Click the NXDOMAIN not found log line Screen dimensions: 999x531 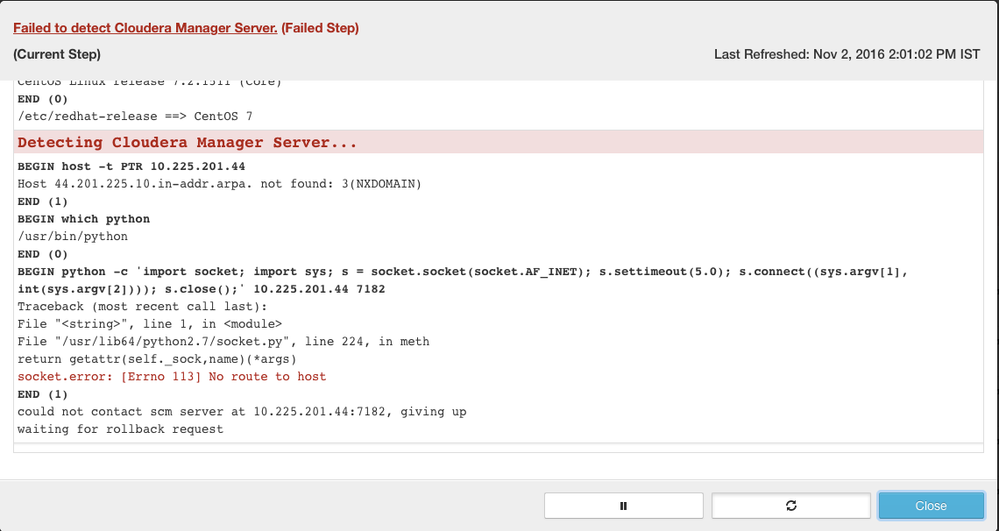219,184
